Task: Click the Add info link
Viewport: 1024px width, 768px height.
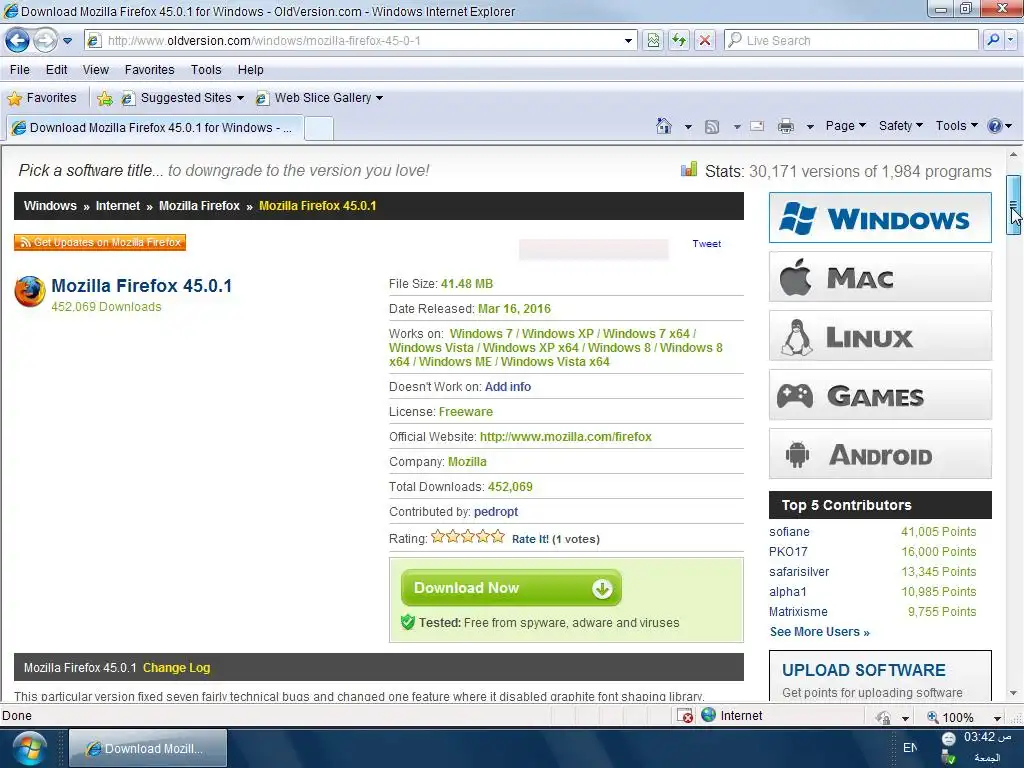Action: click(507, 387)
